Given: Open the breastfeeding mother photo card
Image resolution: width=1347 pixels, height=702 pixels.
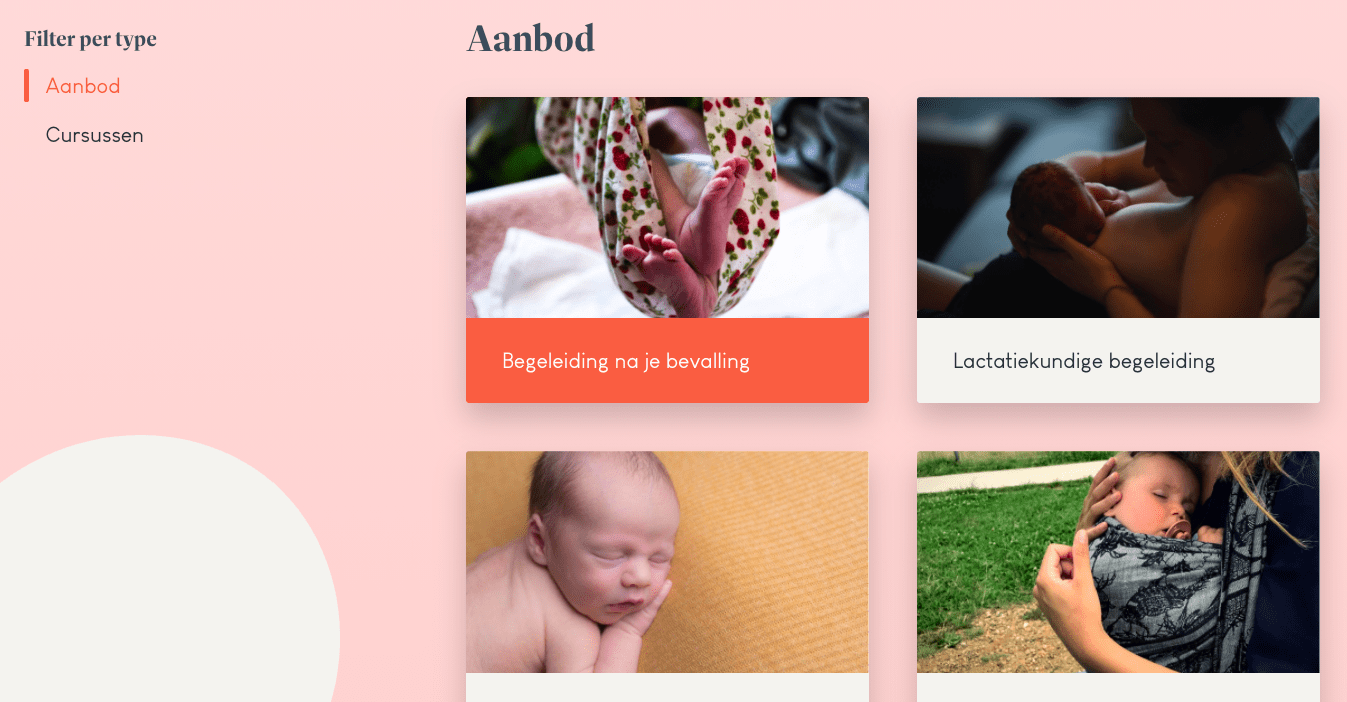Looking at the screenshot, I should [1118, 208].
